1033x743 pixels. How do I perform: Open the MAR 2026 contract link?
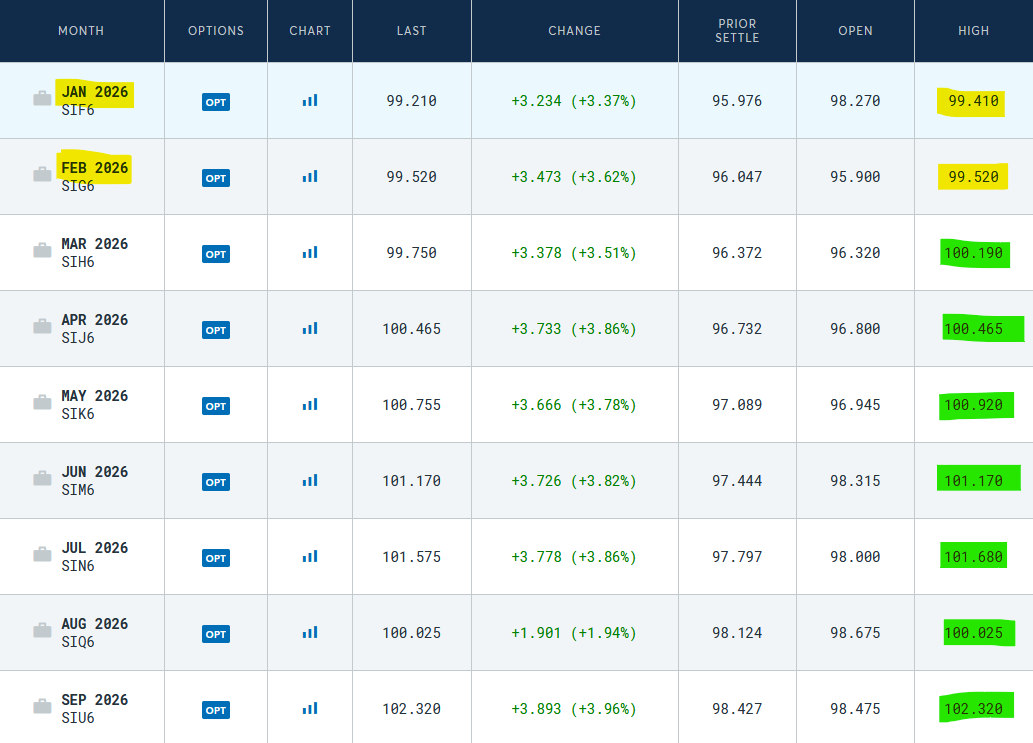coord(94,244)
